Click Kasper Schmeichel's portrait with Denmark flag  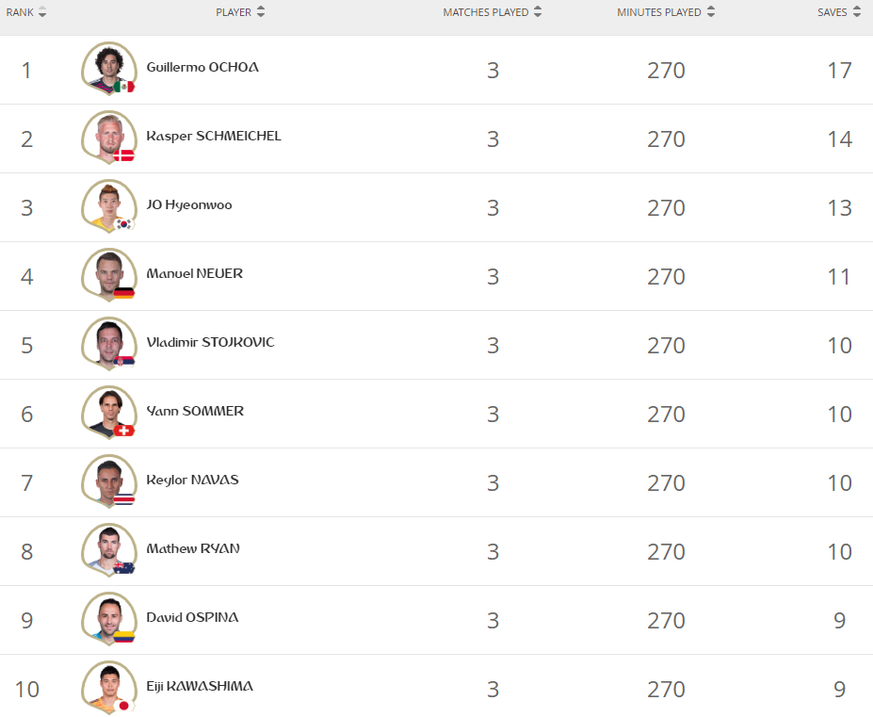pos(109,137)
